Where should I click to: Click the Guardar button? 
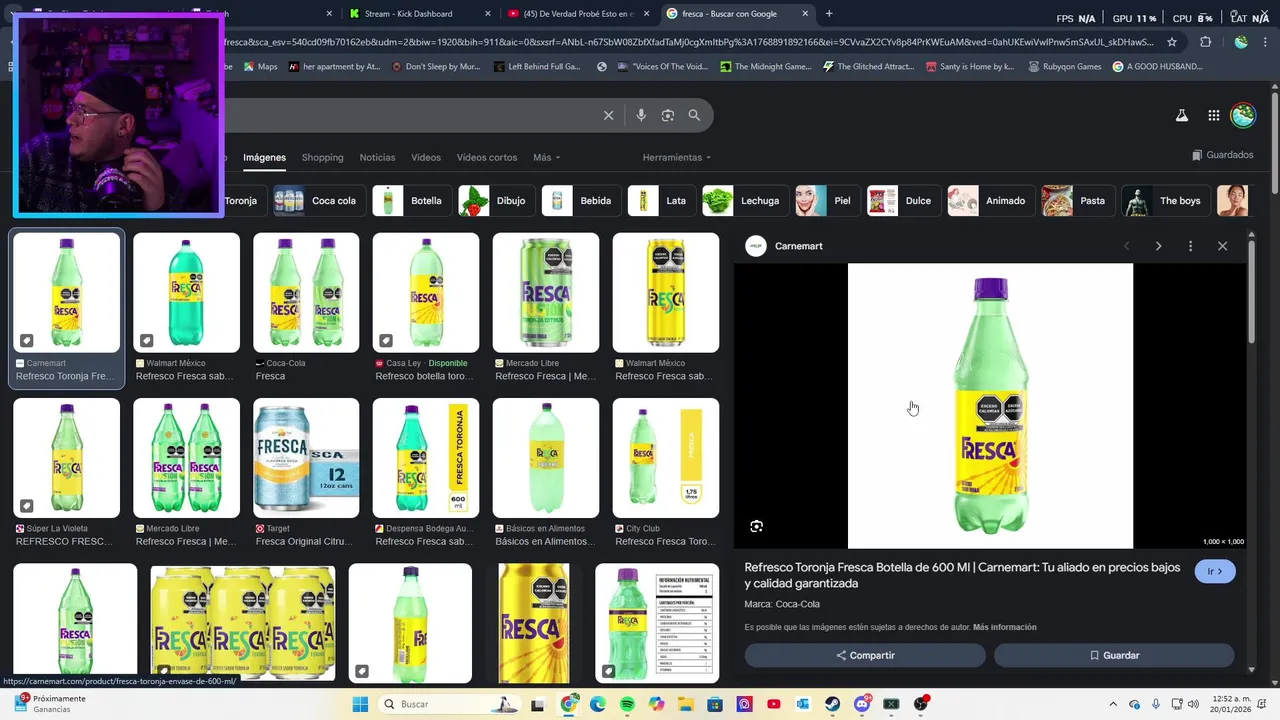pos(1114,655)
